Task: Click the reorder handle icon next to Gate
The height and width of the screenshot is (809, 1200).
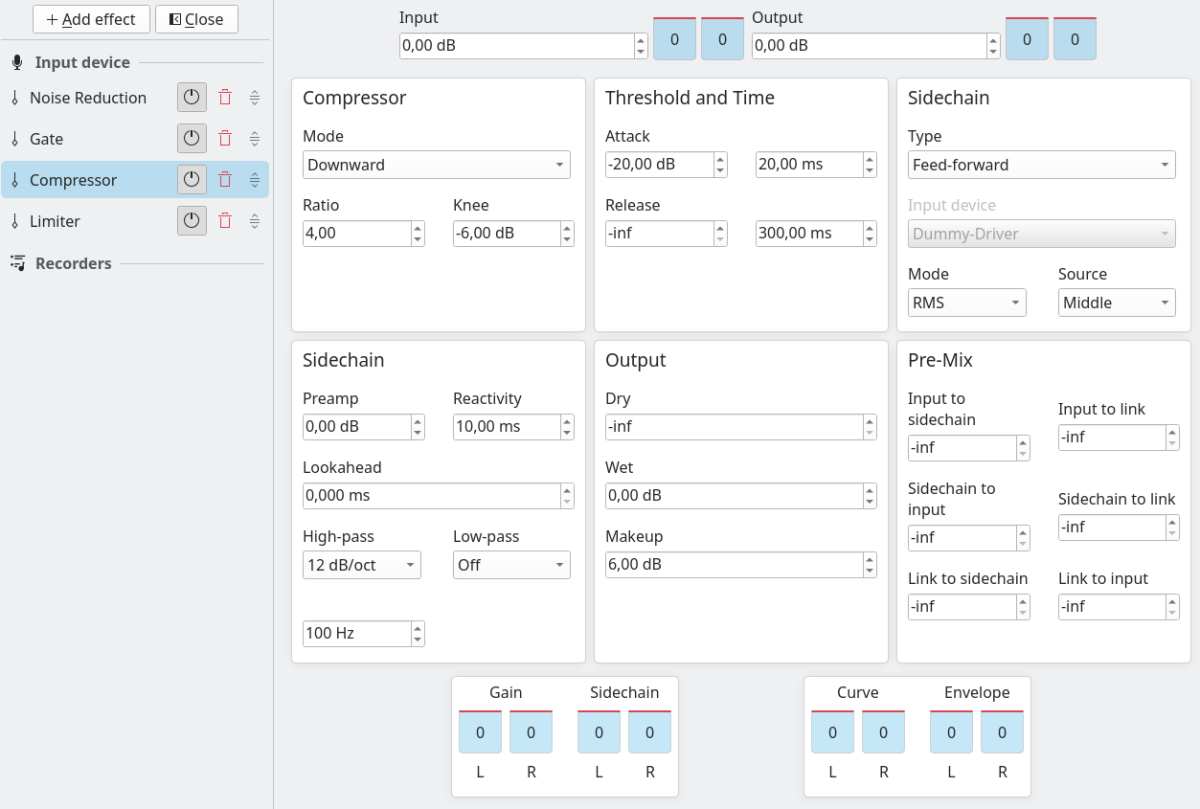Action: click(x=255, y=138)
